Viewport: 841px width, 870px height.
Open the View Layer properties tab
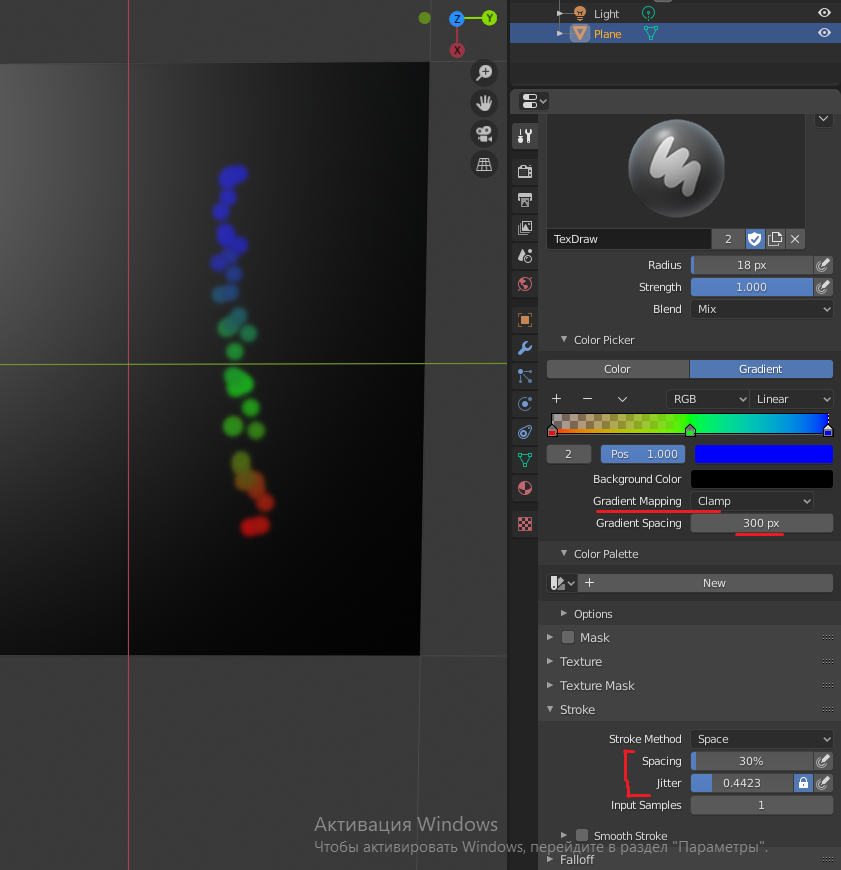525,227
